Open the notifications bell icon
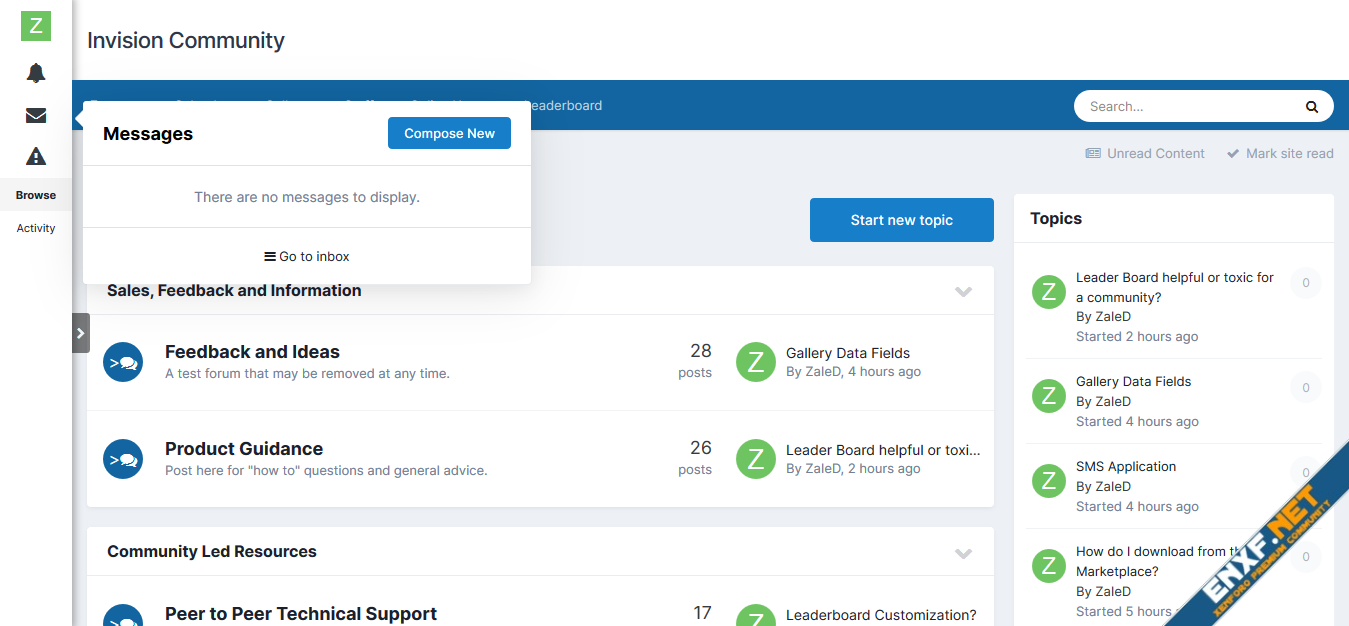This screenshot has width=1349, height=626. point(36,73)
